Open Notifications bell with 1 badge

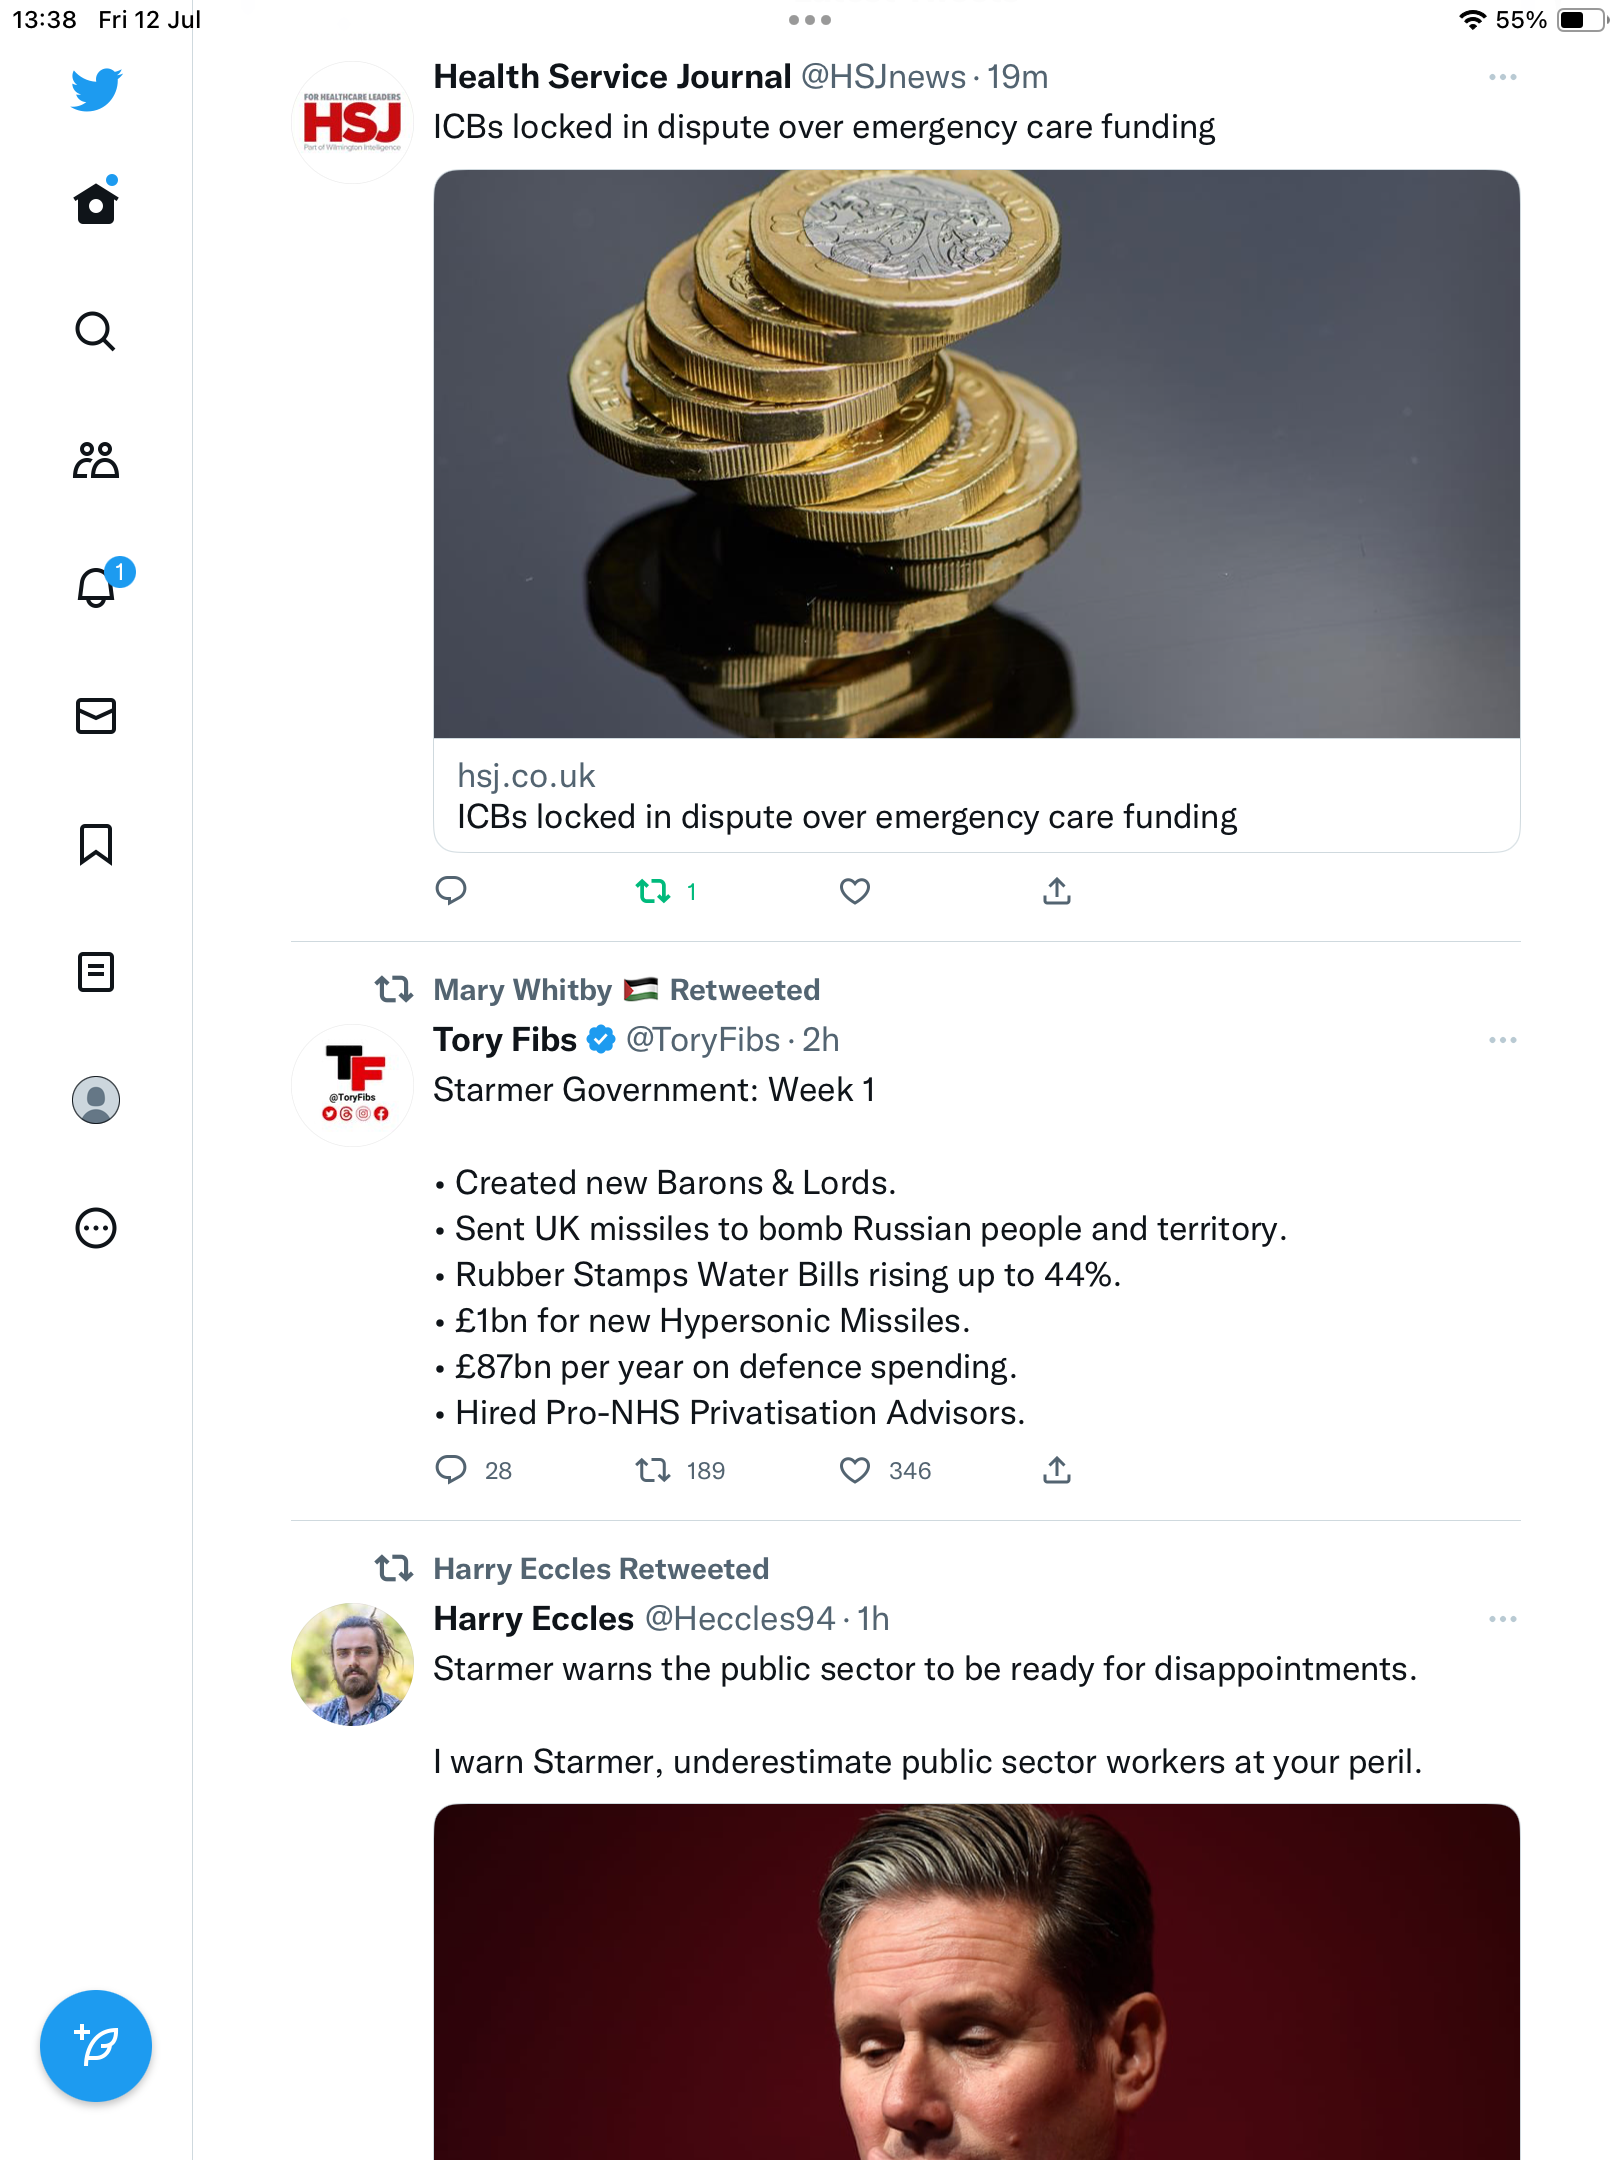(97, 587)
